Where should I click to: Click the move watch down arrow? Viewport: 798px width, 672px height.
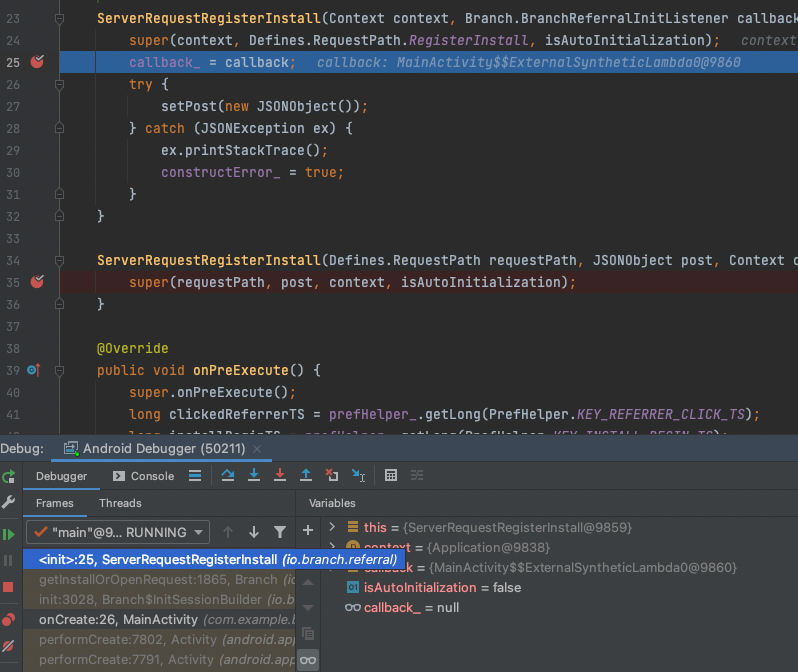pyautogui.click(x=308, y=607)
